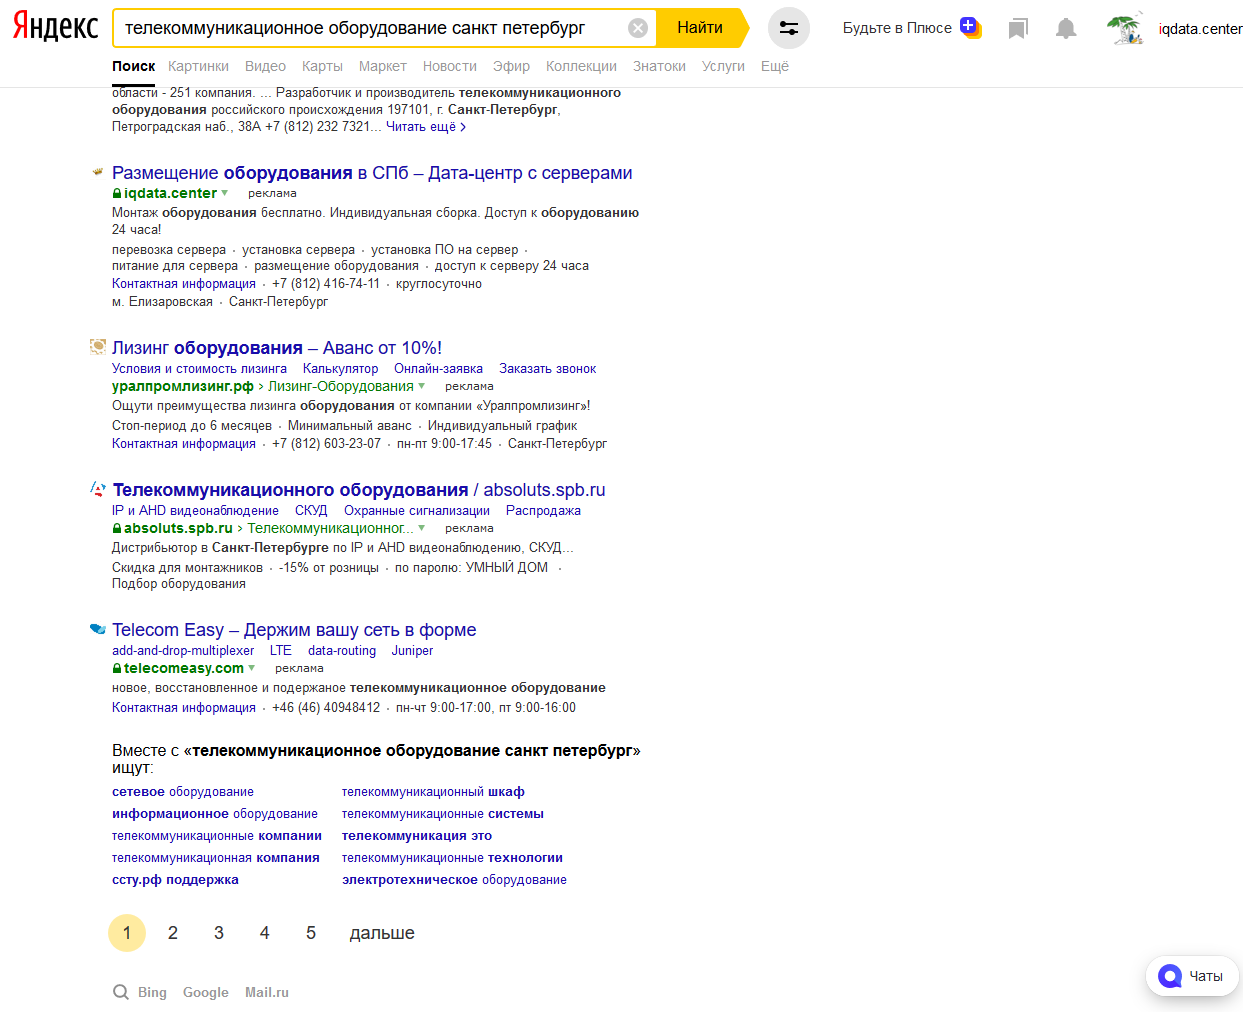
Task: Open the iqdata.center account name
Action: (1200, 29)
